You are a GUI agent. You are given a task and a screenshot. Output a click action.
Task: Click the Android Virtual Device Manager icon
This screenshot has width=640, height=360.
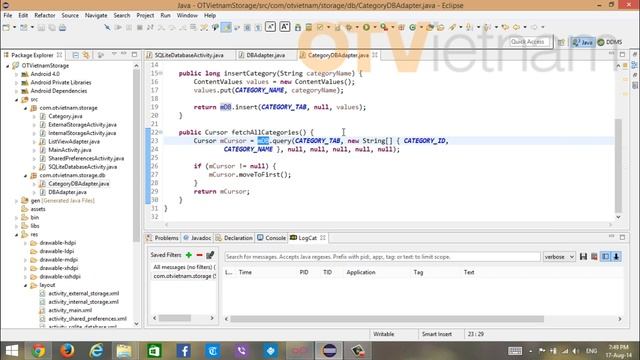(x=309, y=27)
